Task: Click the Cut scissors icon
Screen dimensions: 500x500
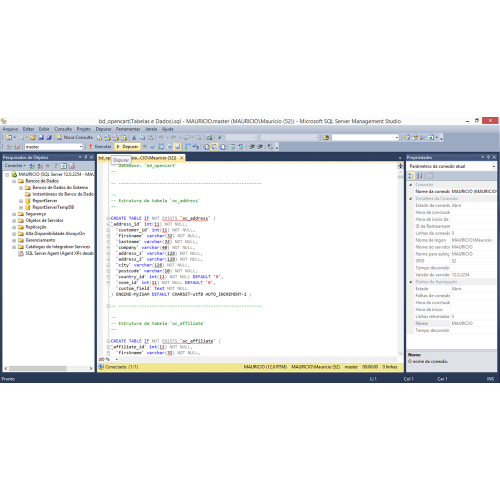Action: (134, 137)
